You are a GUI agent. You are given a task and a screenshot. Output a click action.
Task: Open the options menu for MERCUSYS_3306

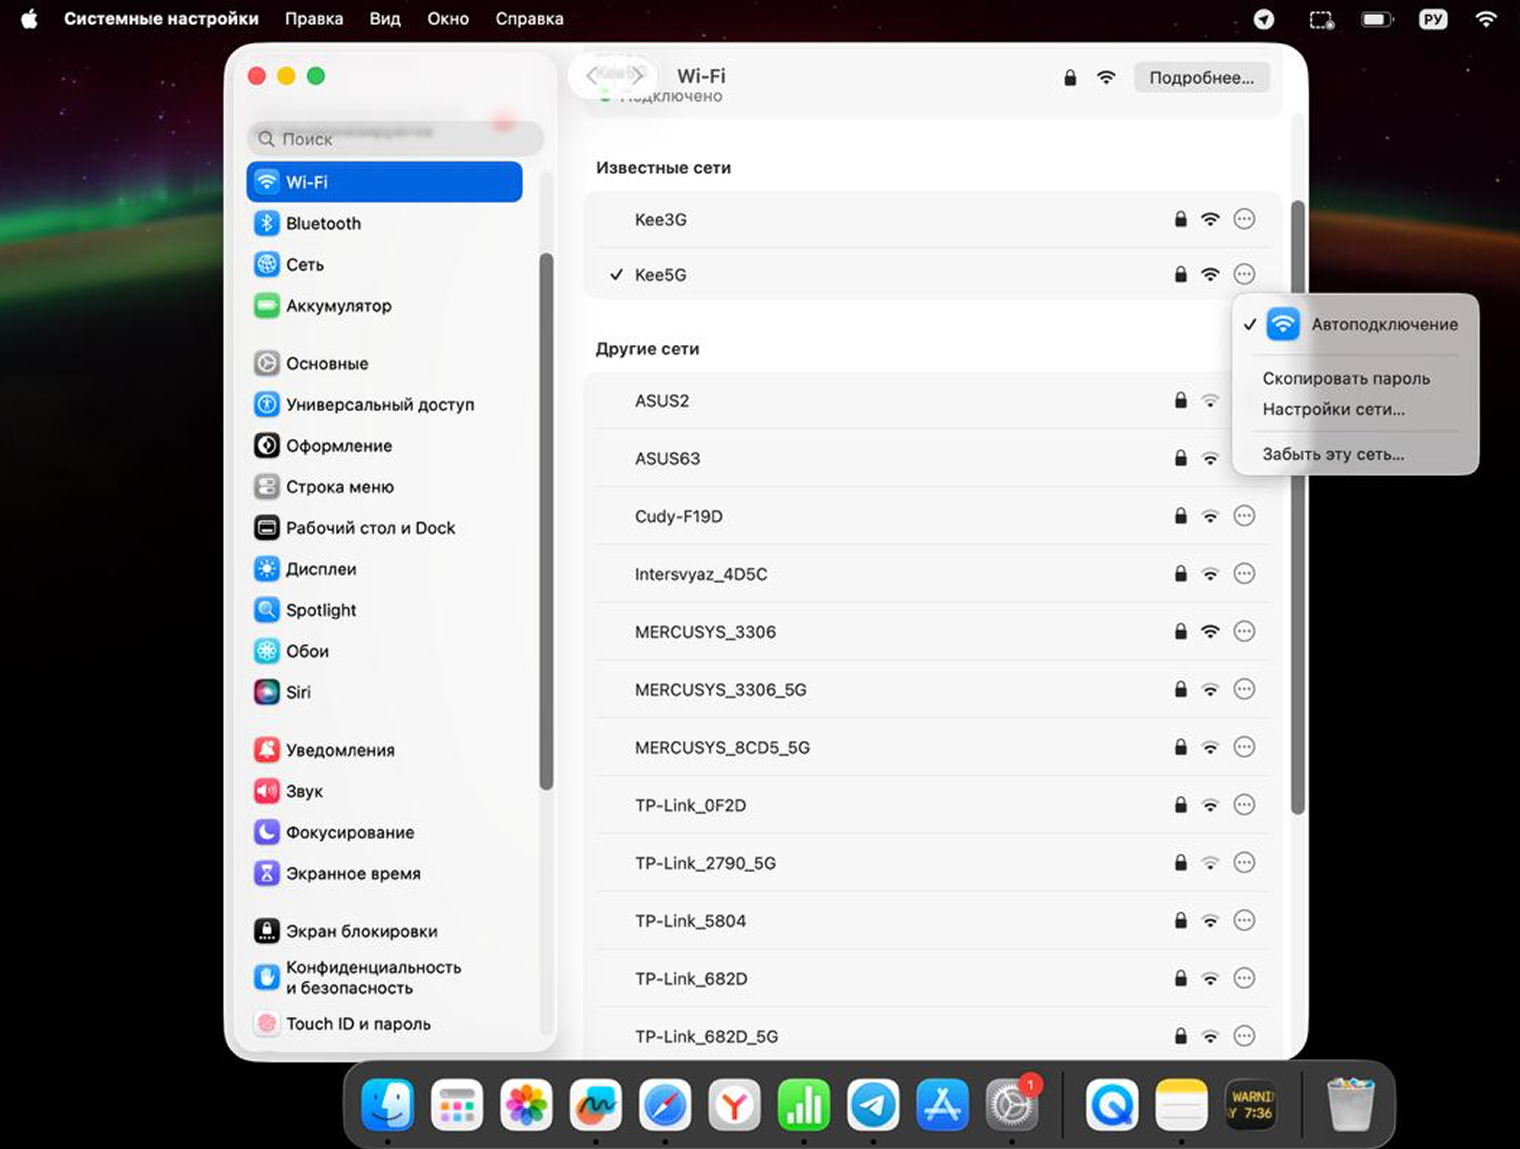coord(1244,631)
